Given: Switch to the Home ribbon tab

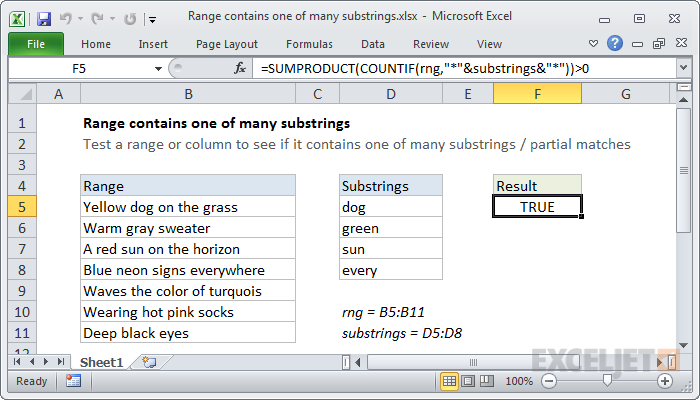Looking at the screenshot, I should (96, 44).
